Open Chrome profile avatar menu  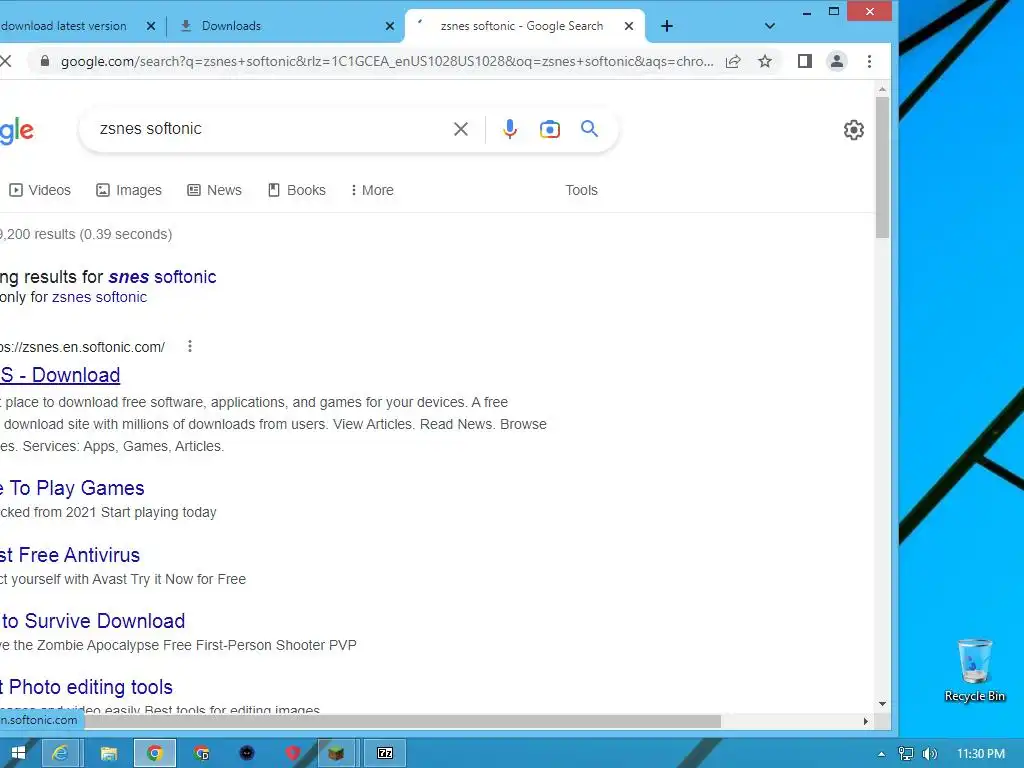pos(837,61)
